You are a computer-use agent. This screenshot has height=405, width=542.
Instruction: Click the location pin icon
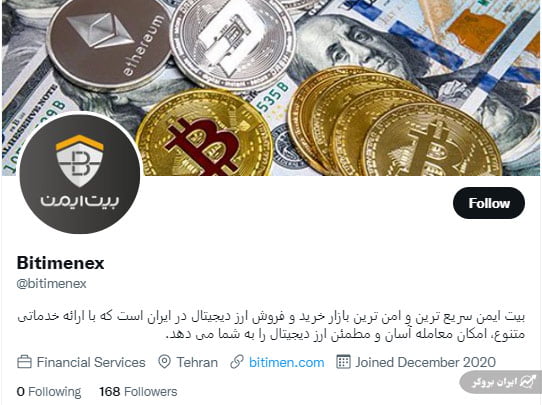[164, 362]
